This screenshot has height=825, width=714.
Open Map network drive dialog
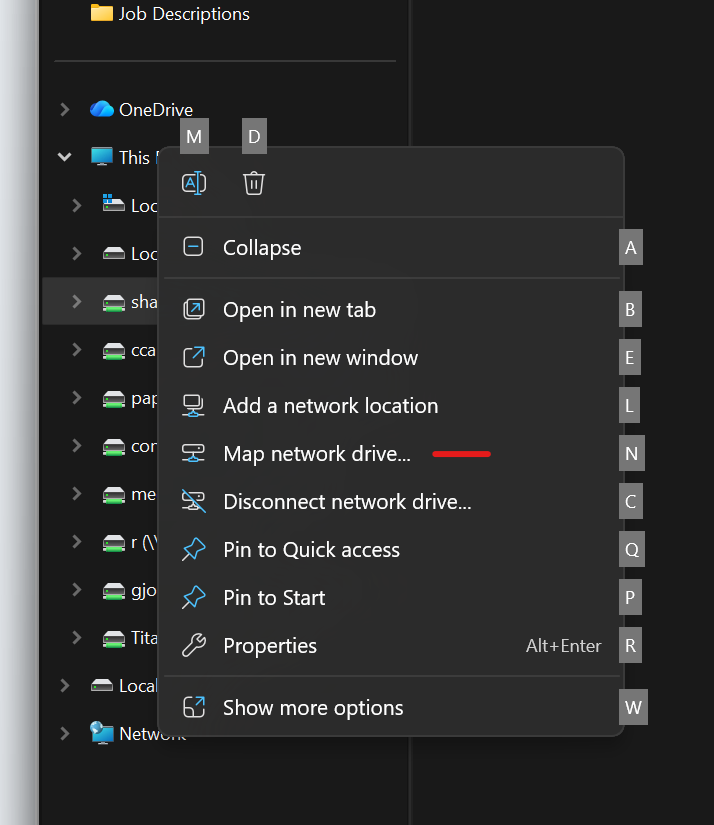[316, 454]
